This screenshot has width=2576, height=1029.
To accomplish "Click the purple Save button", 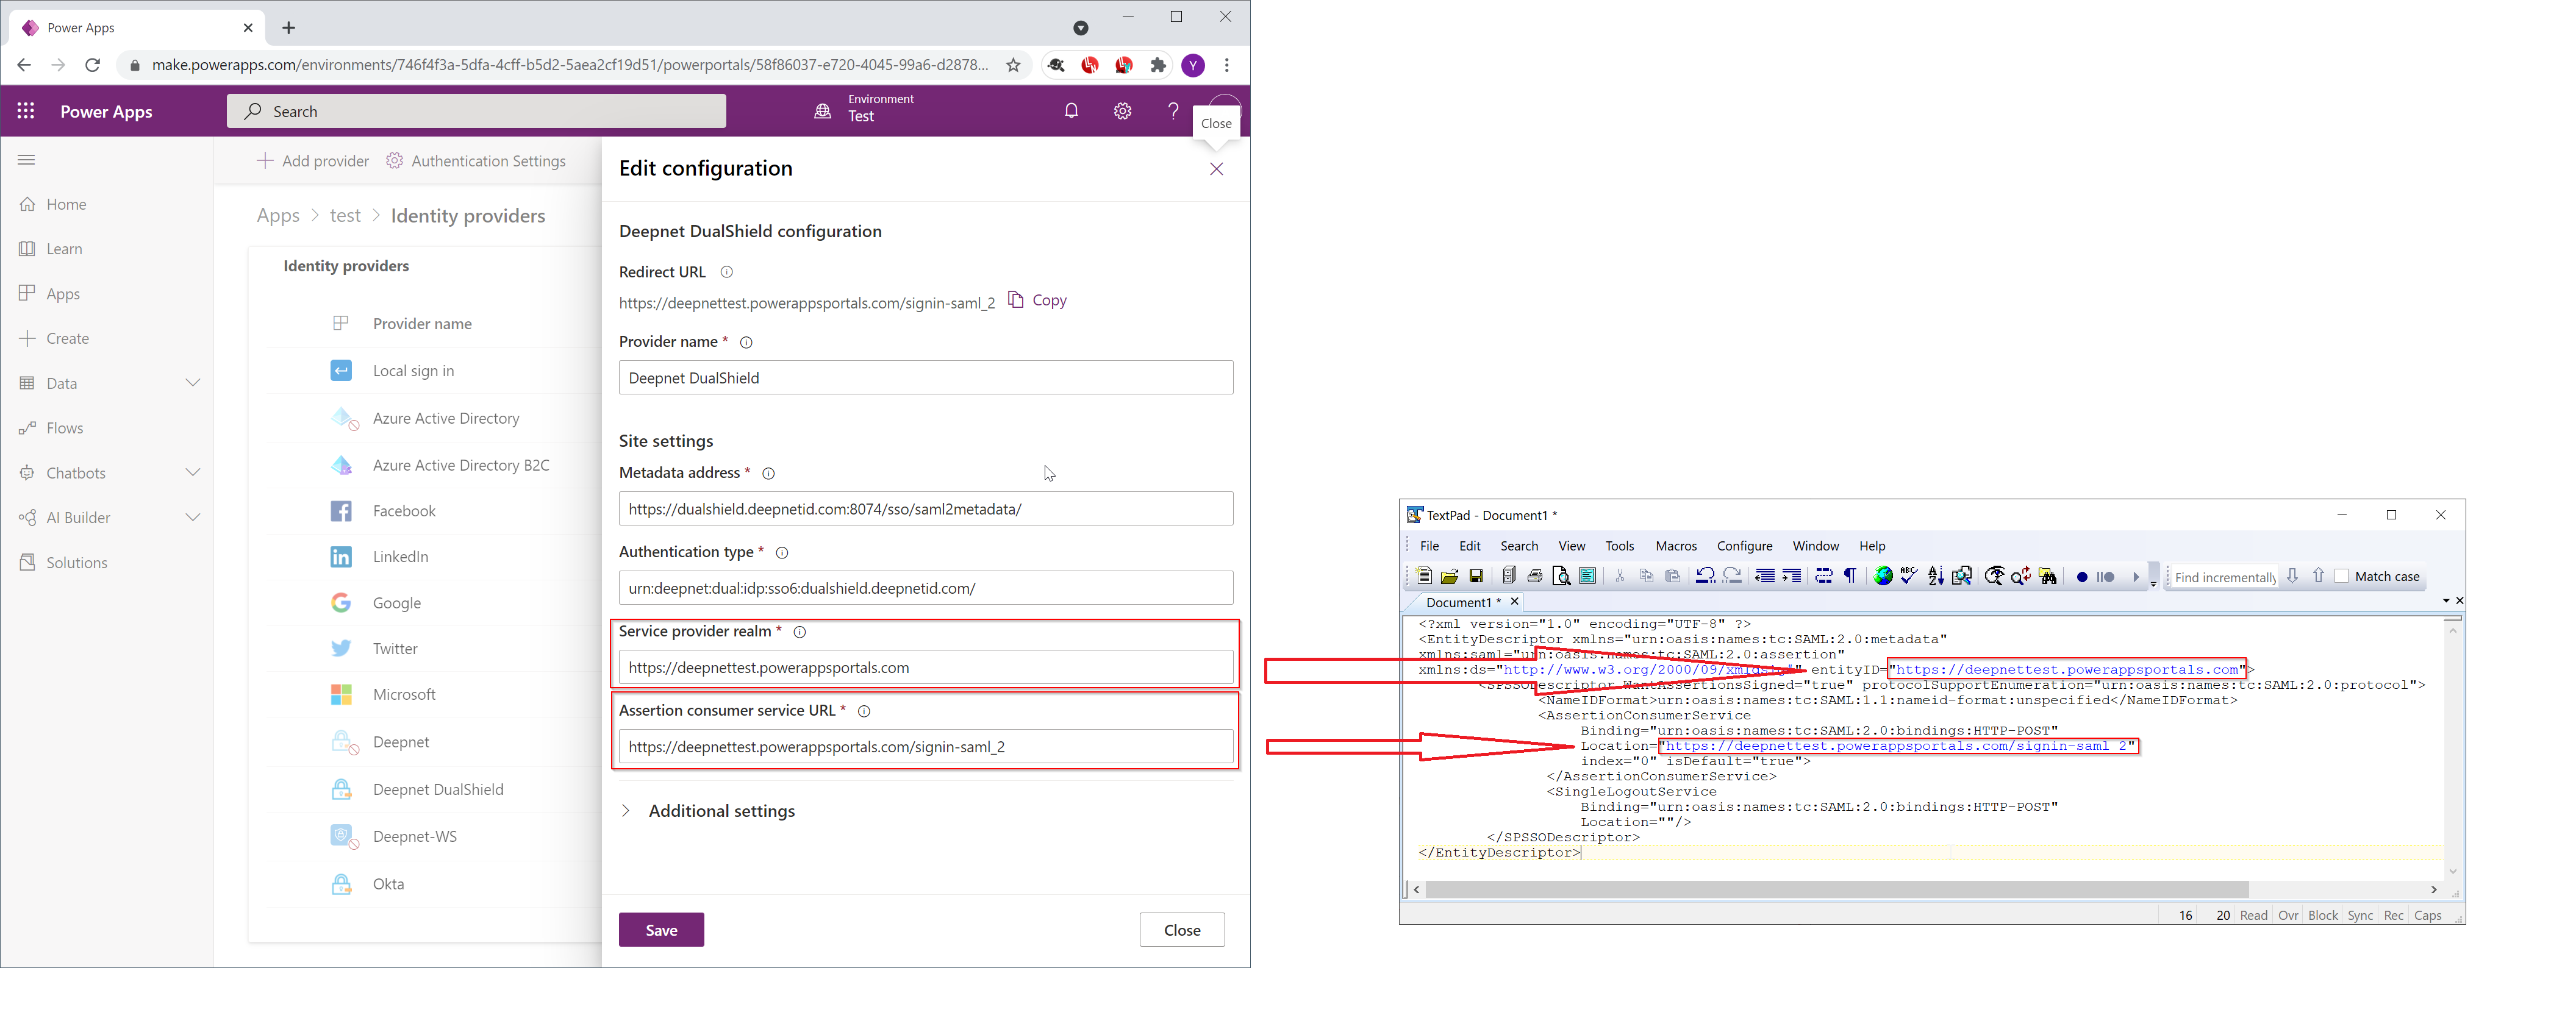I will 661,930.
